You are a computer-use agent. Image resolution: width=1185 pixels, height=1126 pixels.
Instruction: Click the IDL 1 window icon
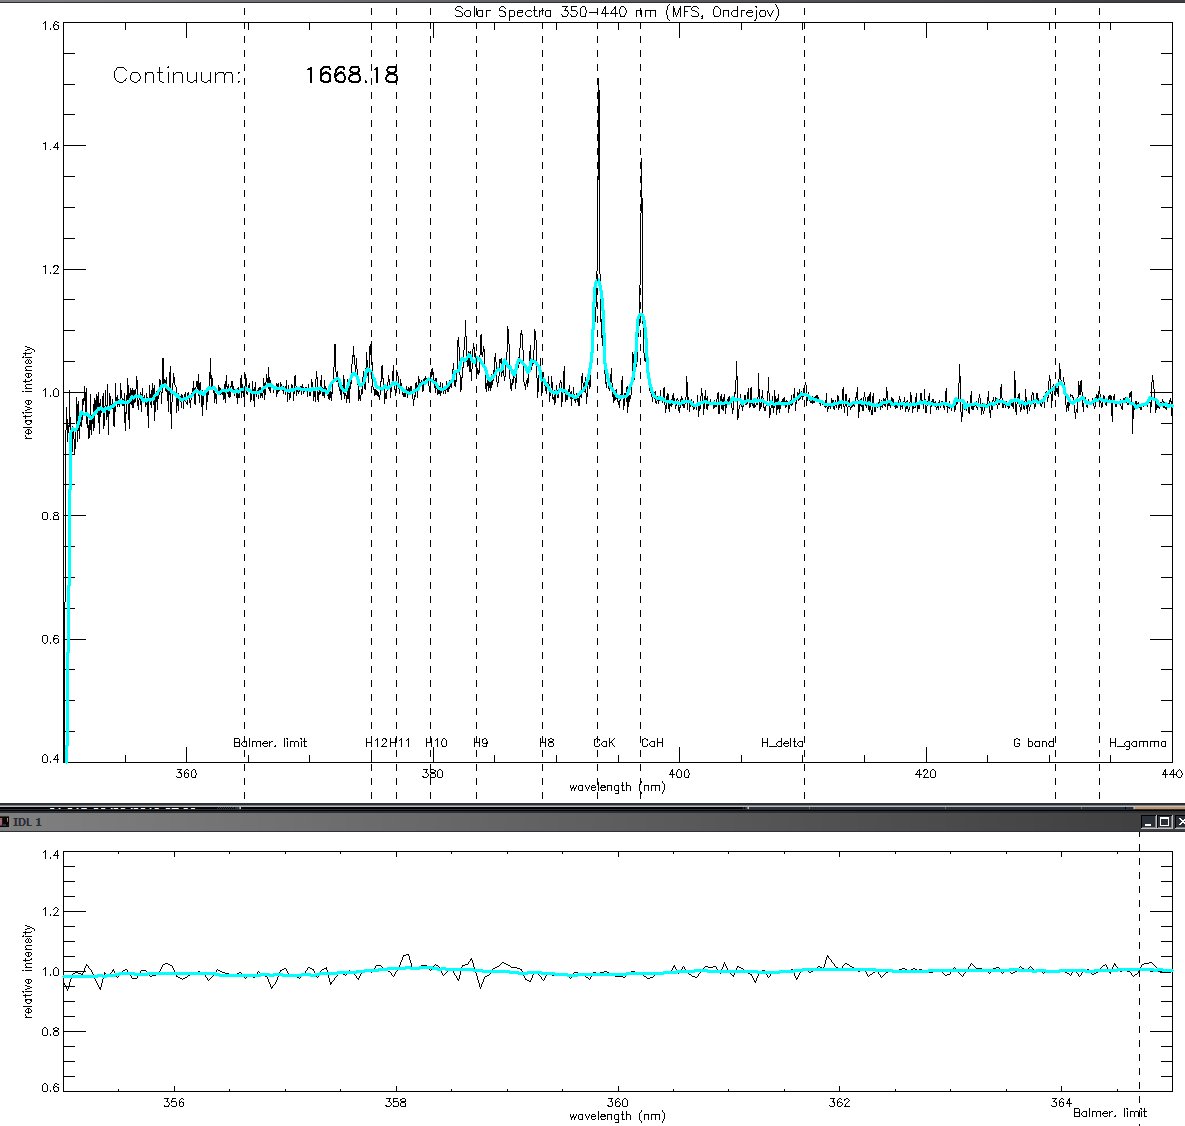pos(5,821)
